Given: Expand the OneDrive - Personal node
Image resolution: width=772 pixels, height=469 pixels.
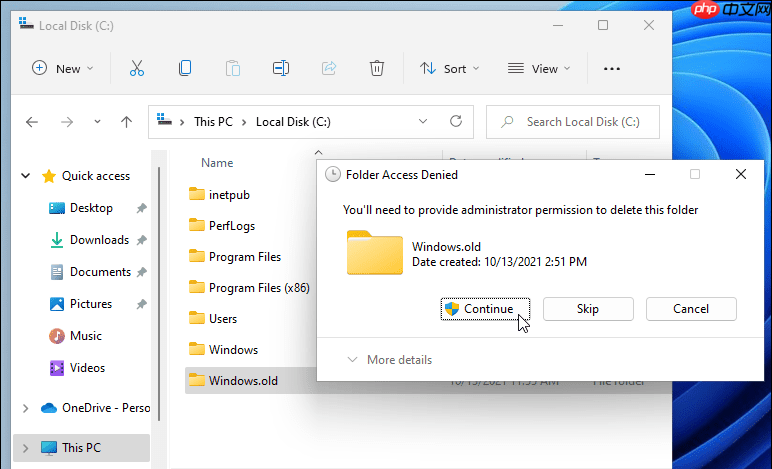Looking at the screenshot, I should 26,408.
